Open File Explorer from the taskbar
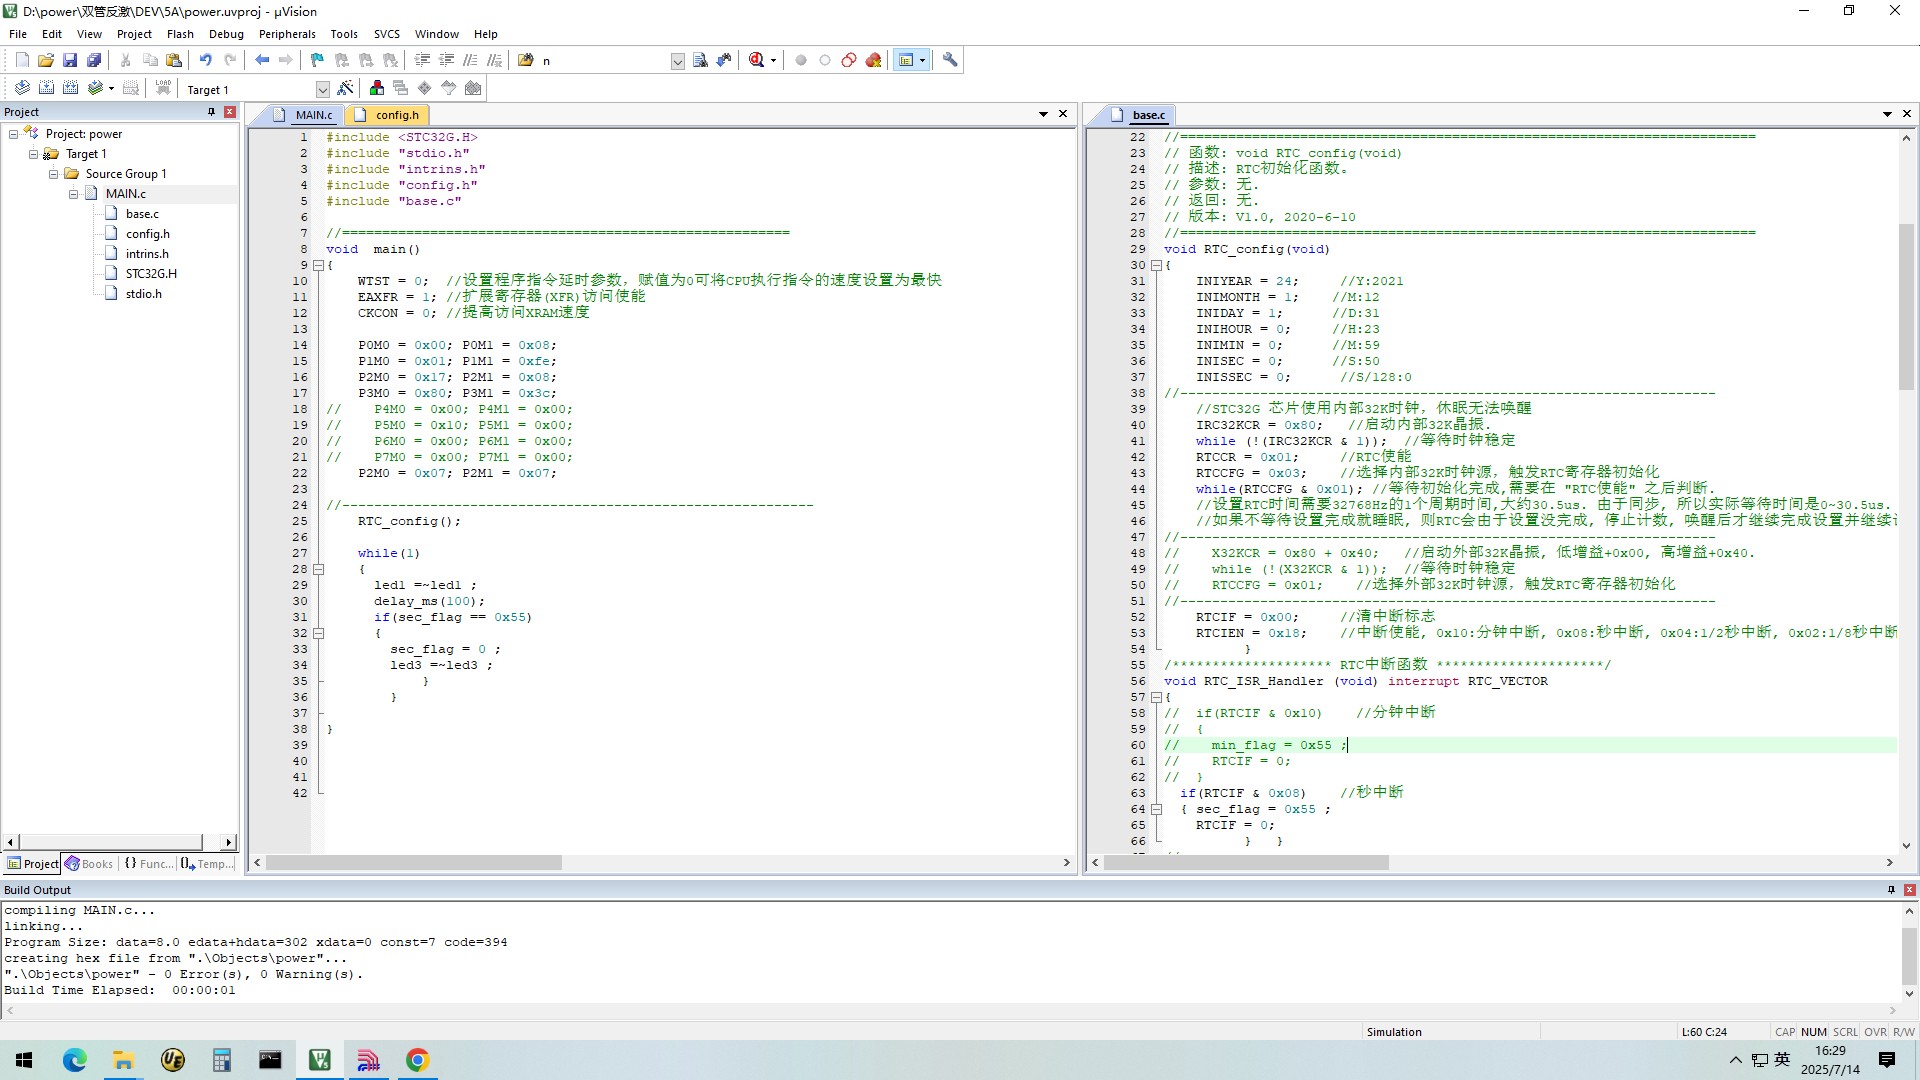The height and width of the screenshot is (1080, 1920). tap(123, 1060)
